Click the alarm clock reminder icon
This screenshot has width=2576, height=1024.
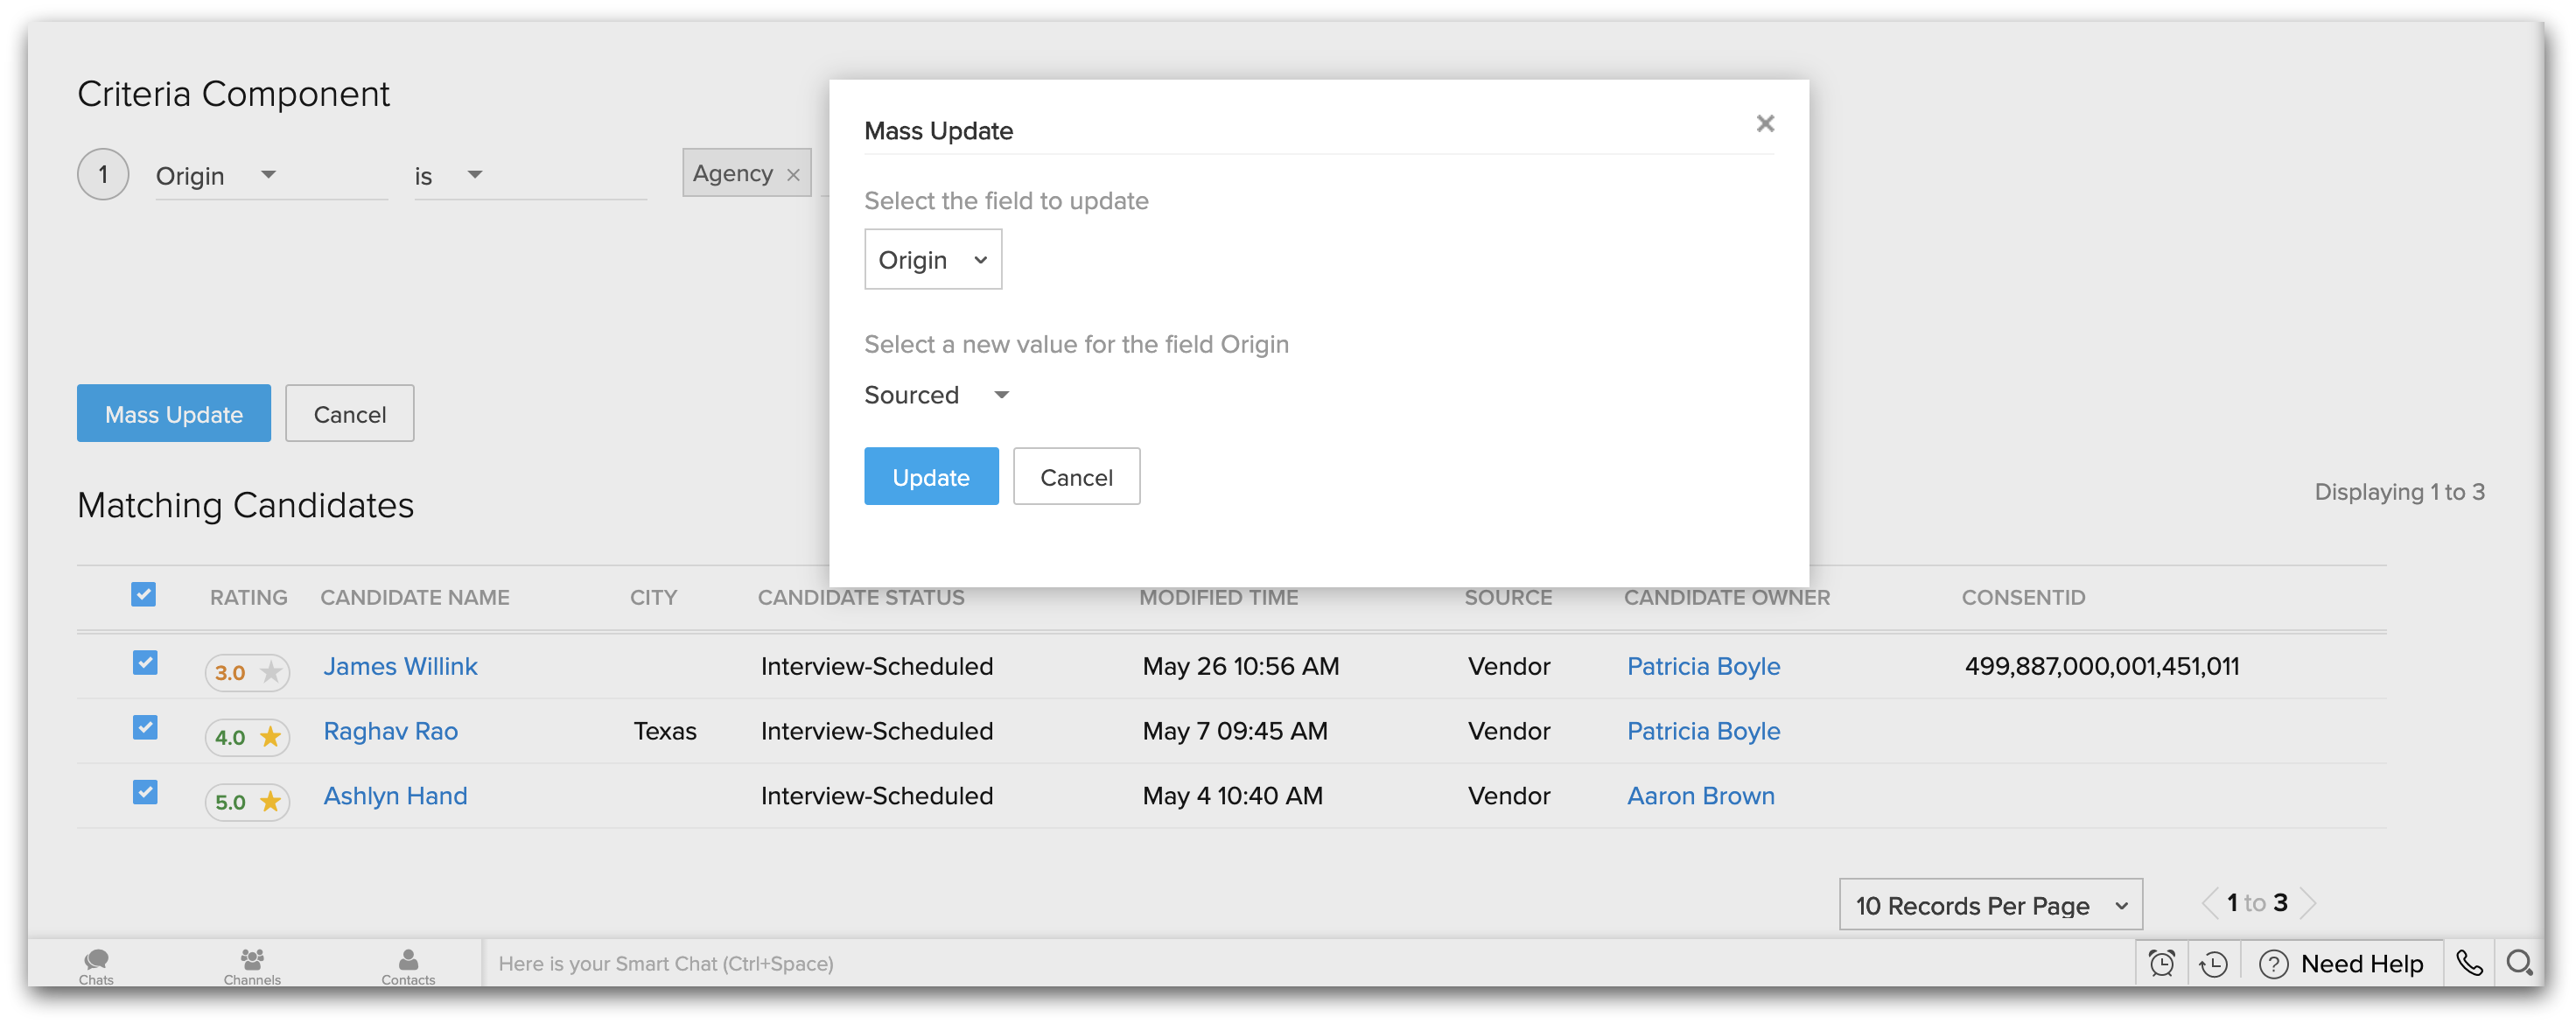click(2161, 964)
